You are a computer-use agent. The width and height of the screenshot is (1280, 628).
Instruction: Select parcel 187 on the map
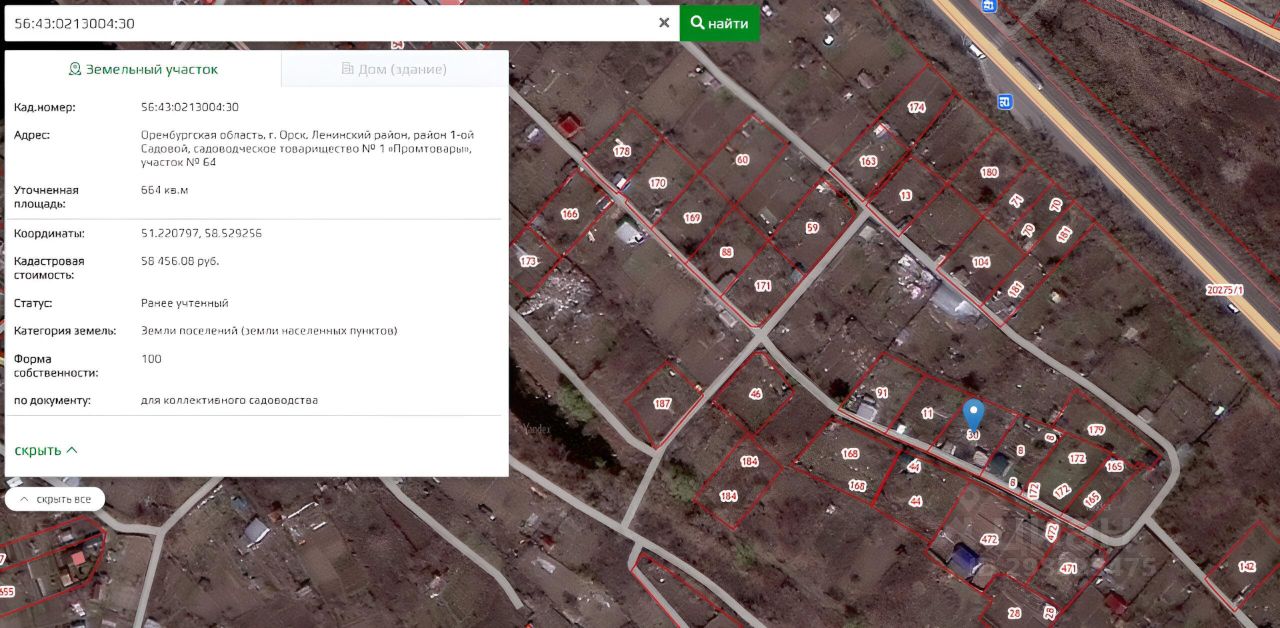tap(662, 404)
